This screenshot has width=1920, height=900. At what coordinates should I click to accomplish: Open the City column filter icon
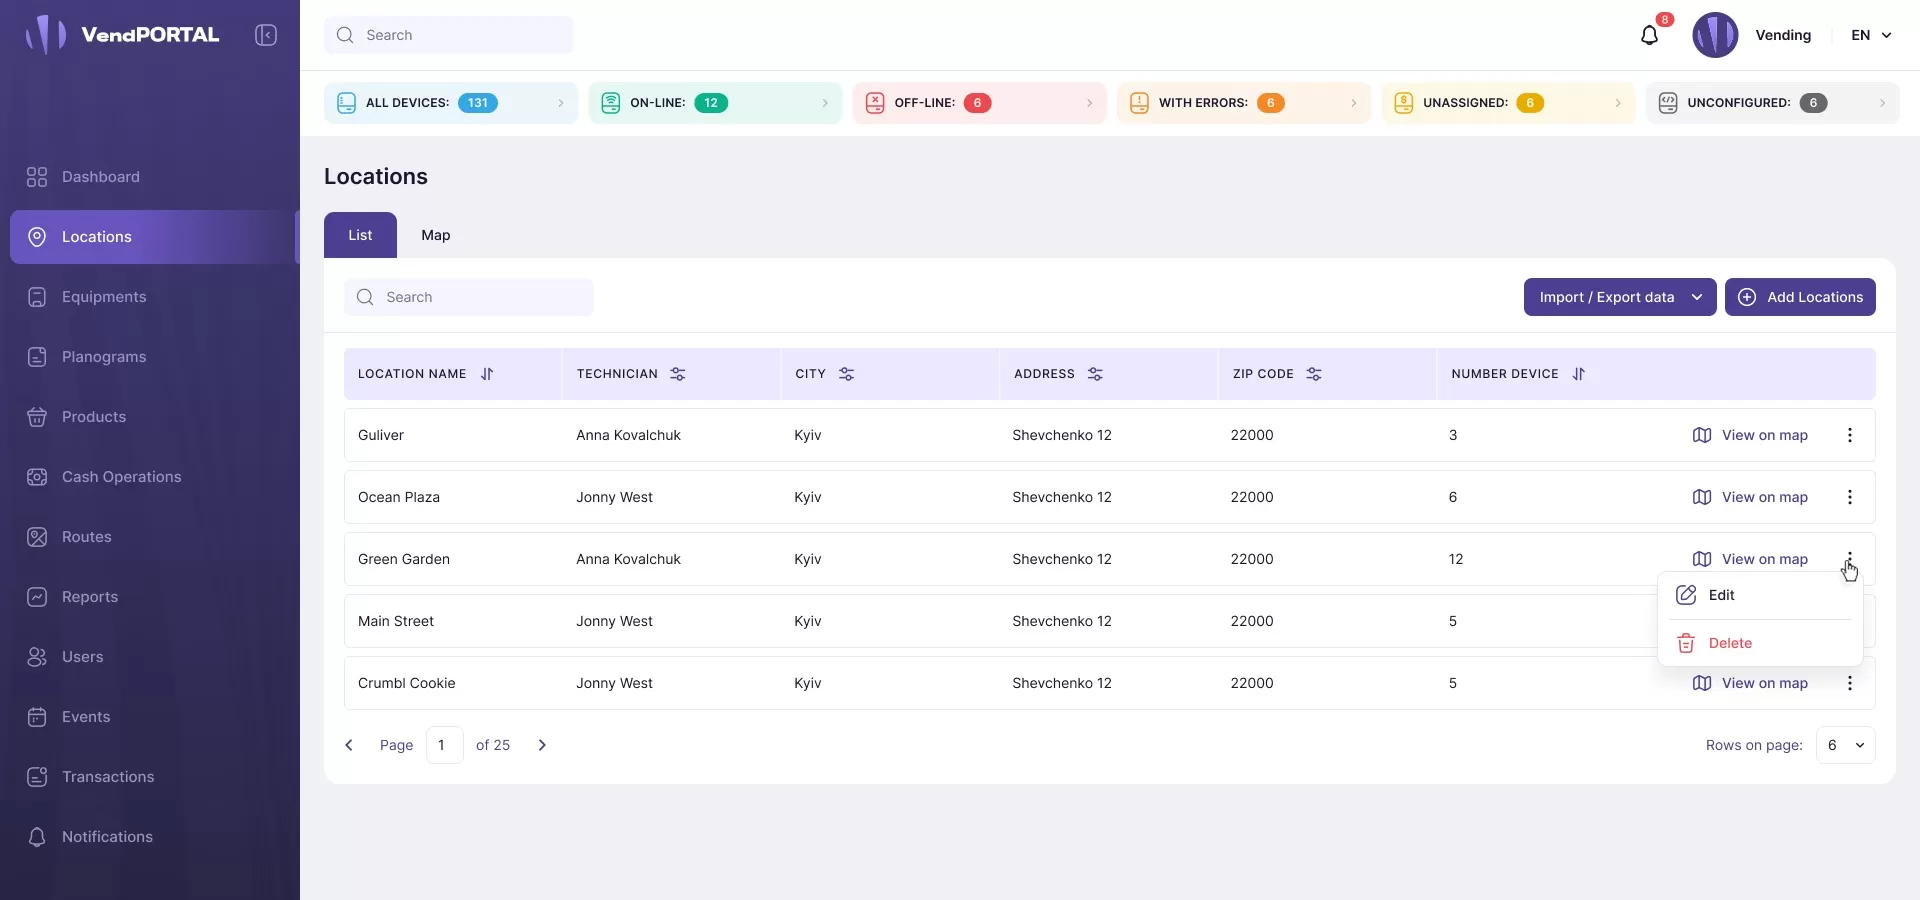point(846,374)
